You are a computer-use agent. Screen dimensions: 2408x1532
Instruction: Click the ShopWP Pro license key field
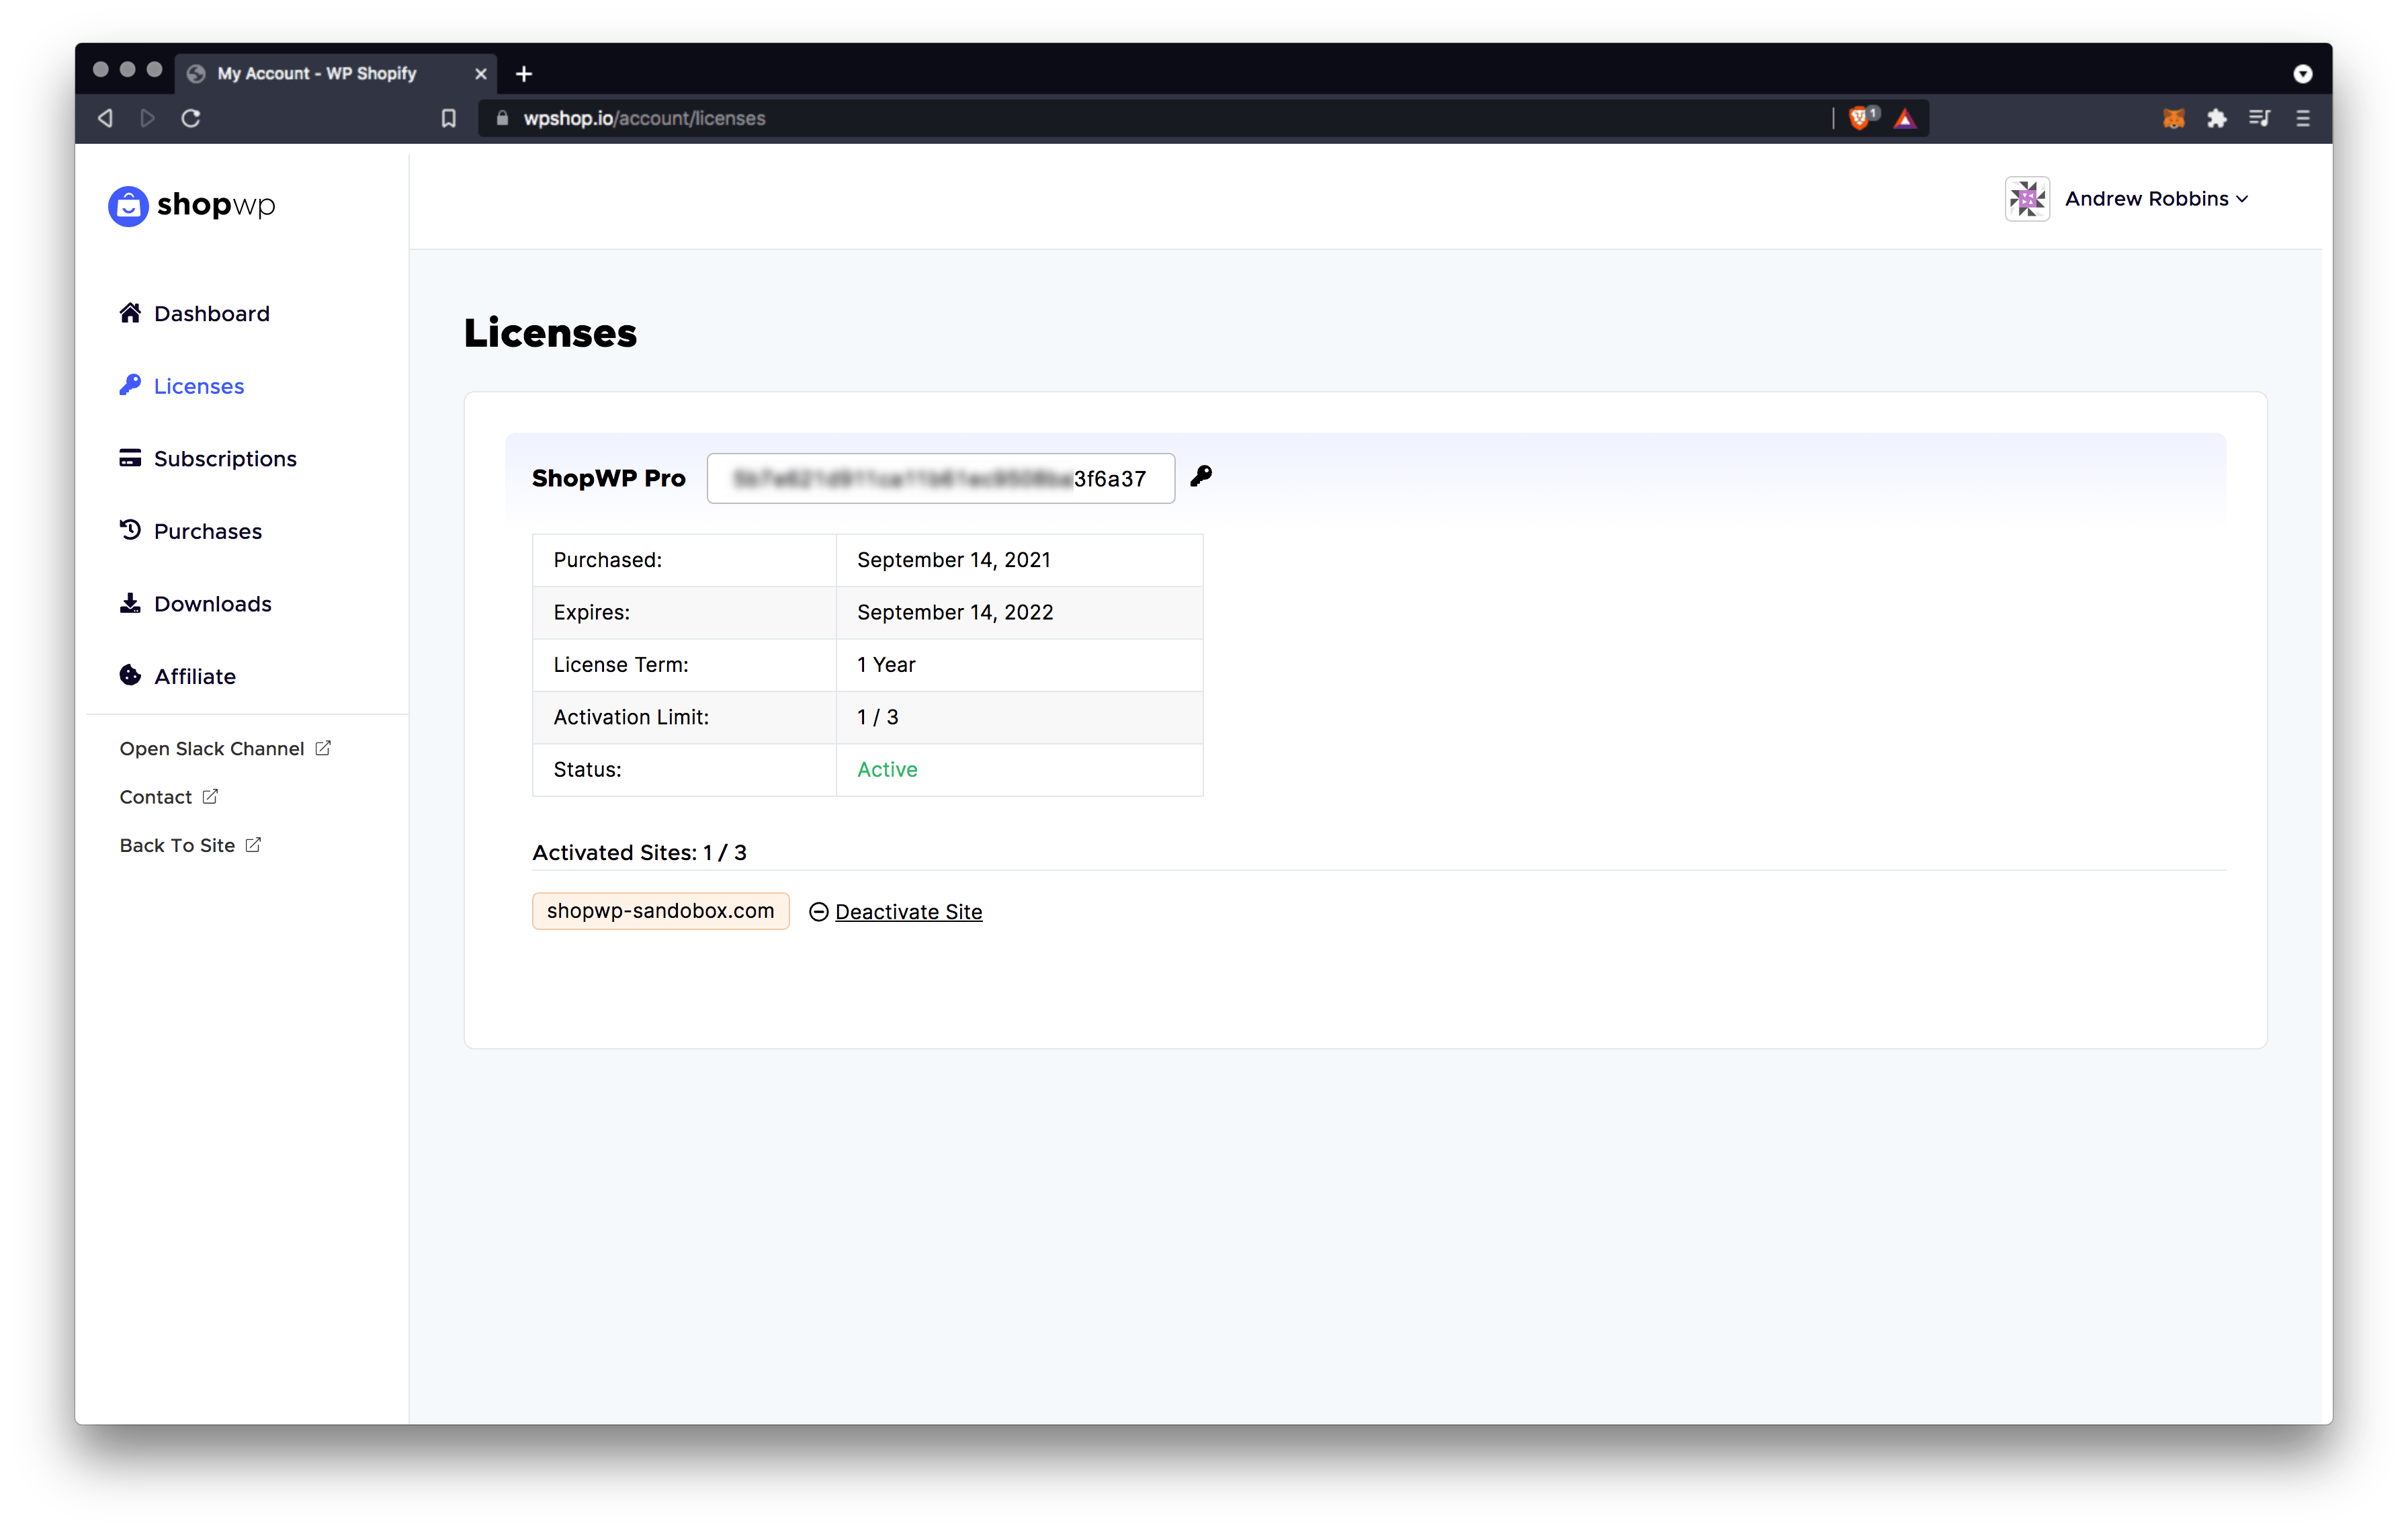click(940, 479)
